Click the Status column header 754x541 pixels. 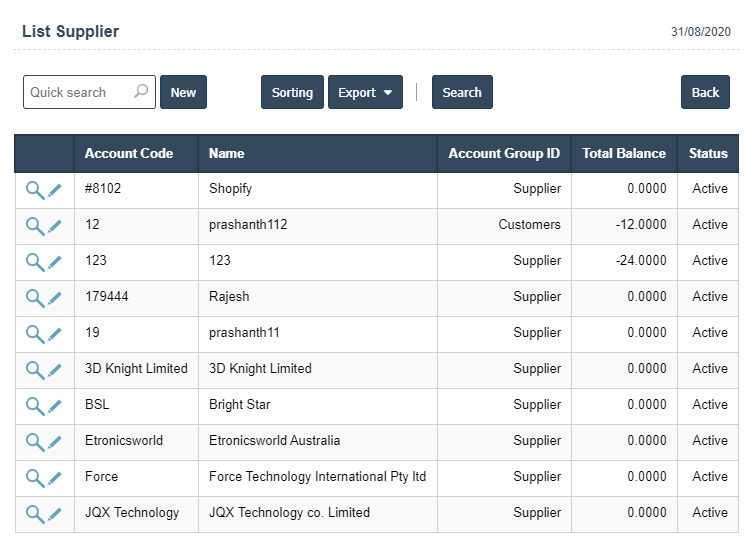tap(708, 153)
